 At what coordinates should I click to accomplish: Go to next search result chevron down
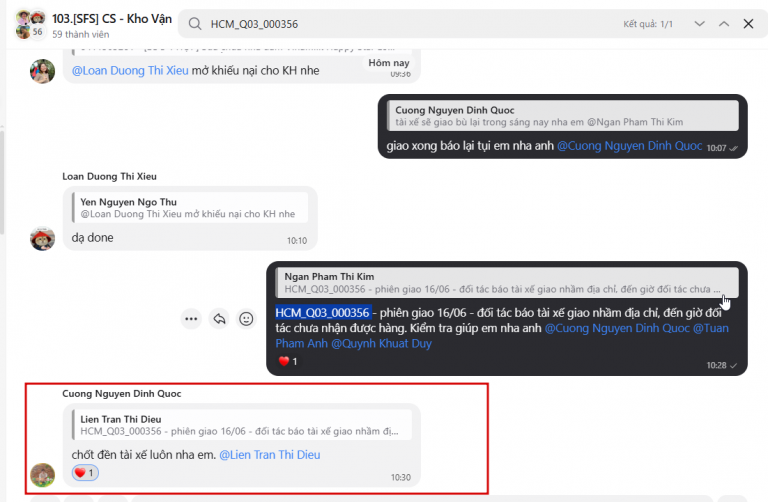tap(699, 24)
